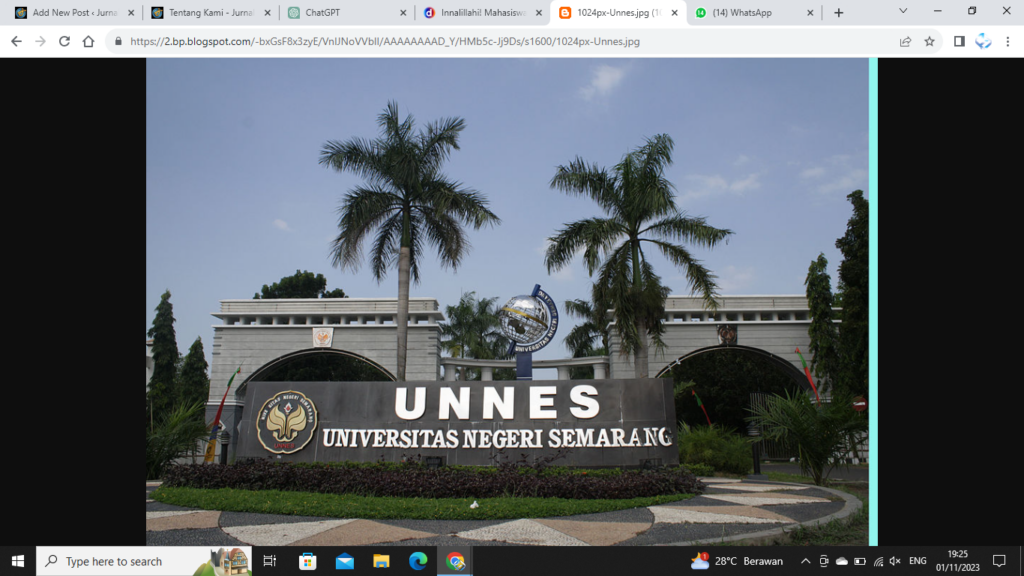Open Google Chrome taskbar icon
The image size is (1024, 576).
pyautogui.click(x=455, y=561)
